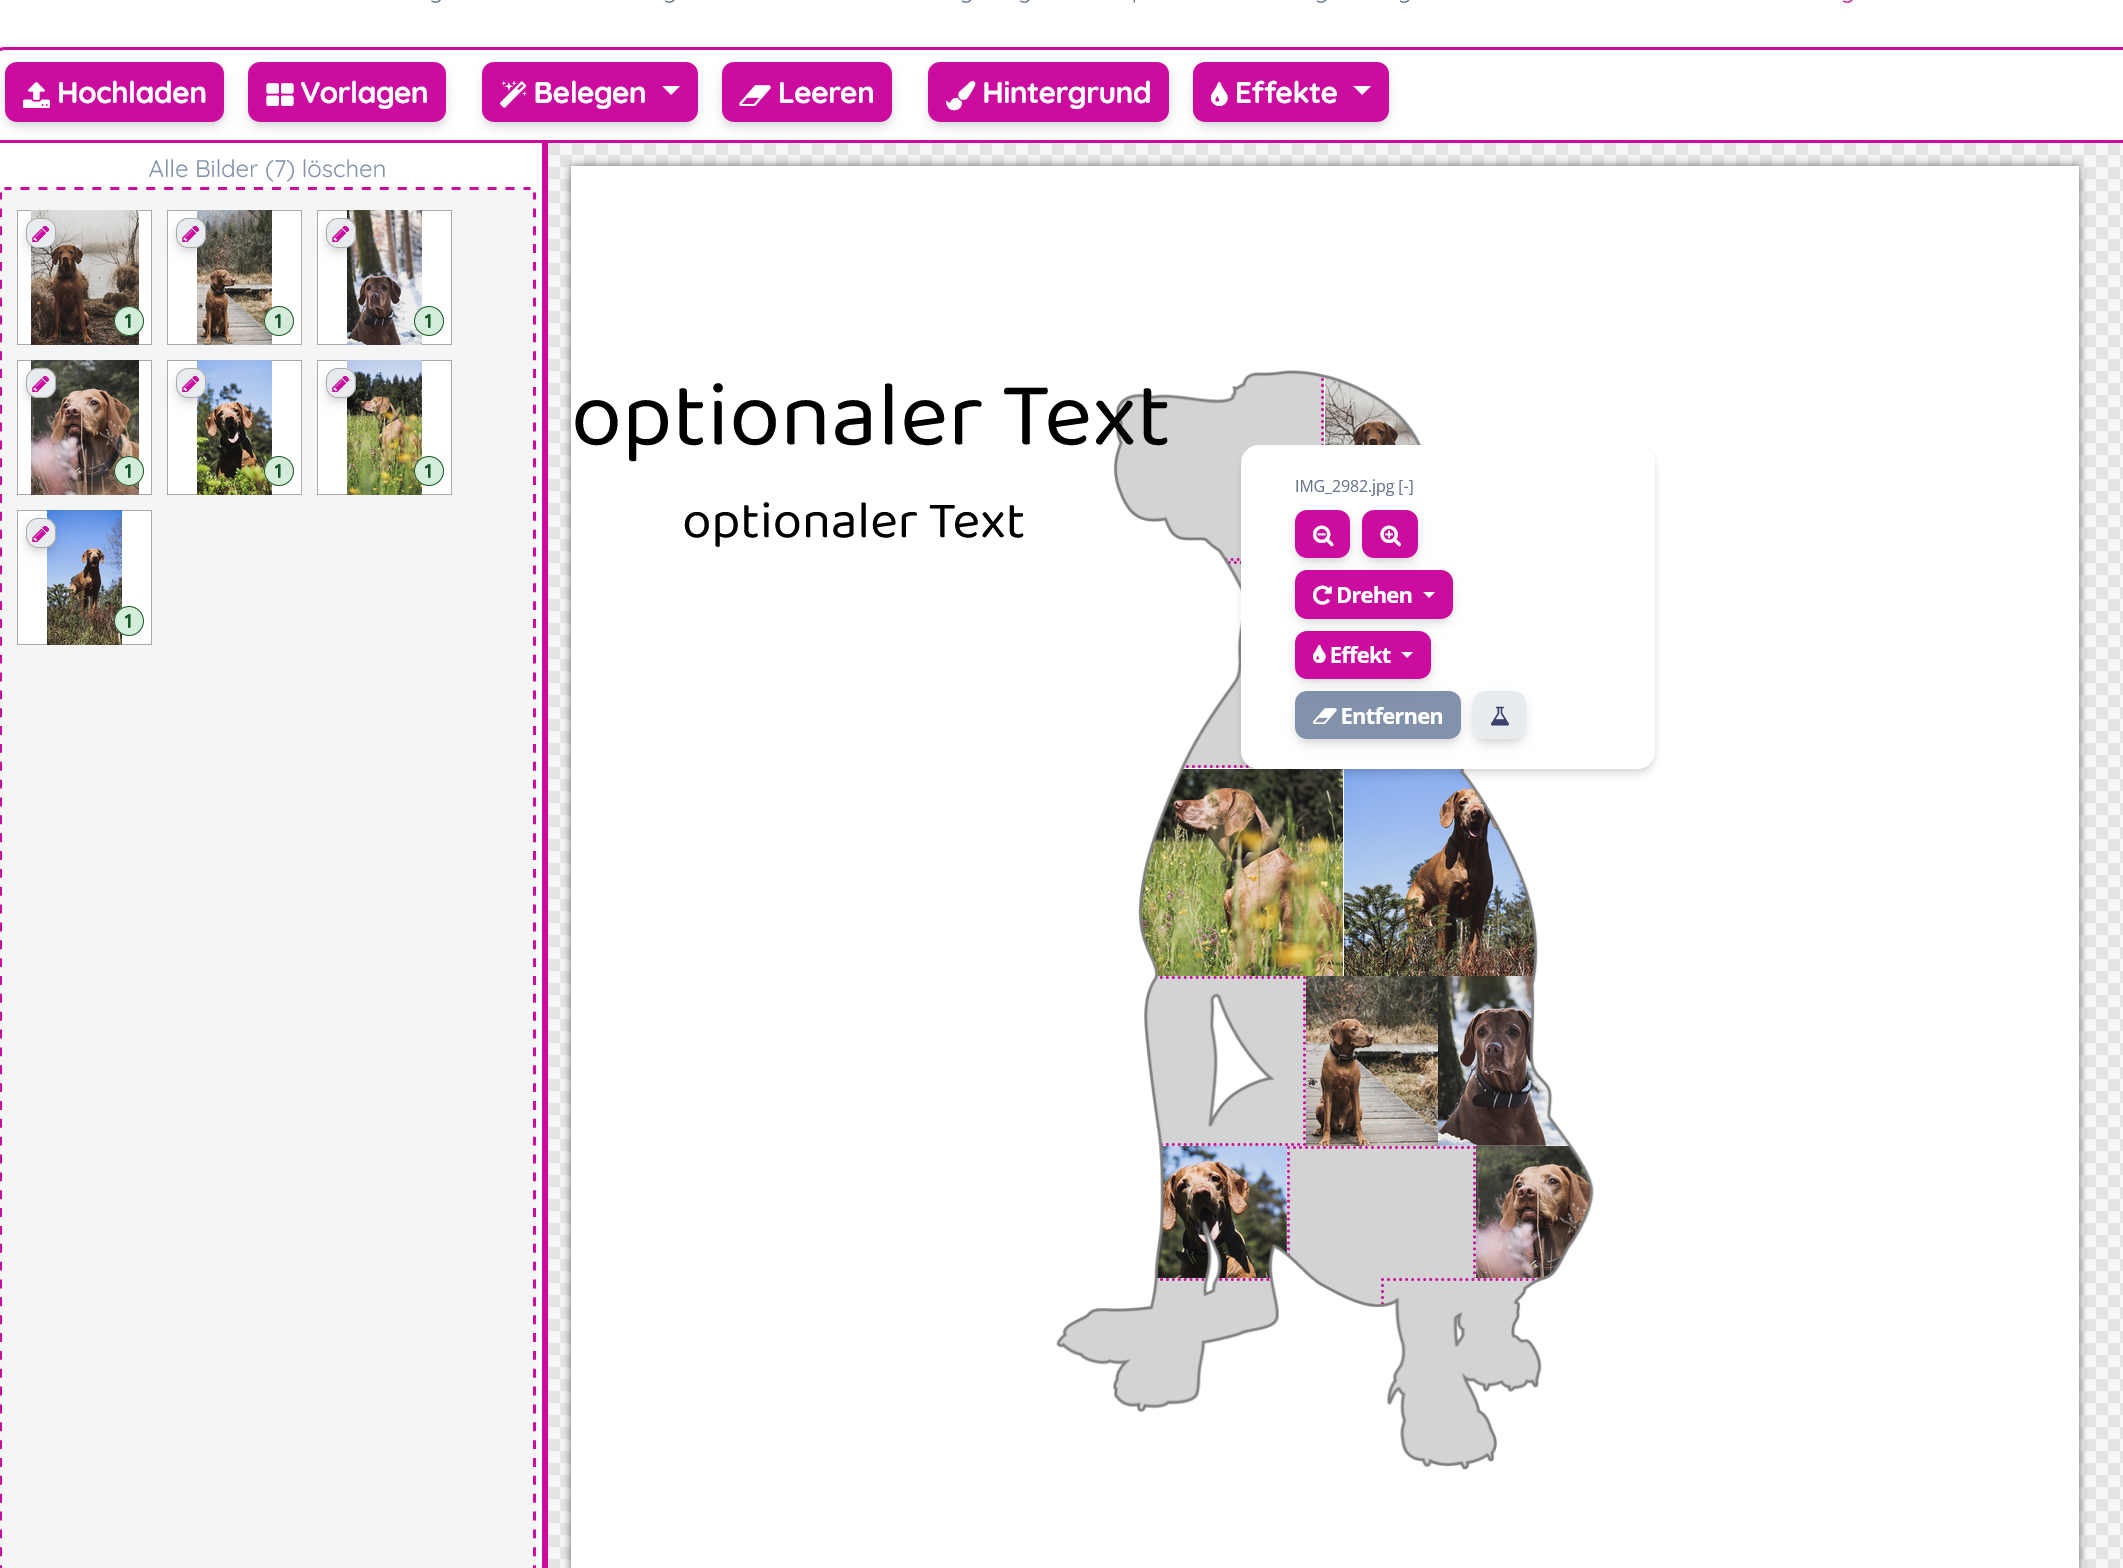This screenshot has height=1568, width=2123.
Task: Click count badge on tongue-out dog thumbnail
Action: coord(278,471)
